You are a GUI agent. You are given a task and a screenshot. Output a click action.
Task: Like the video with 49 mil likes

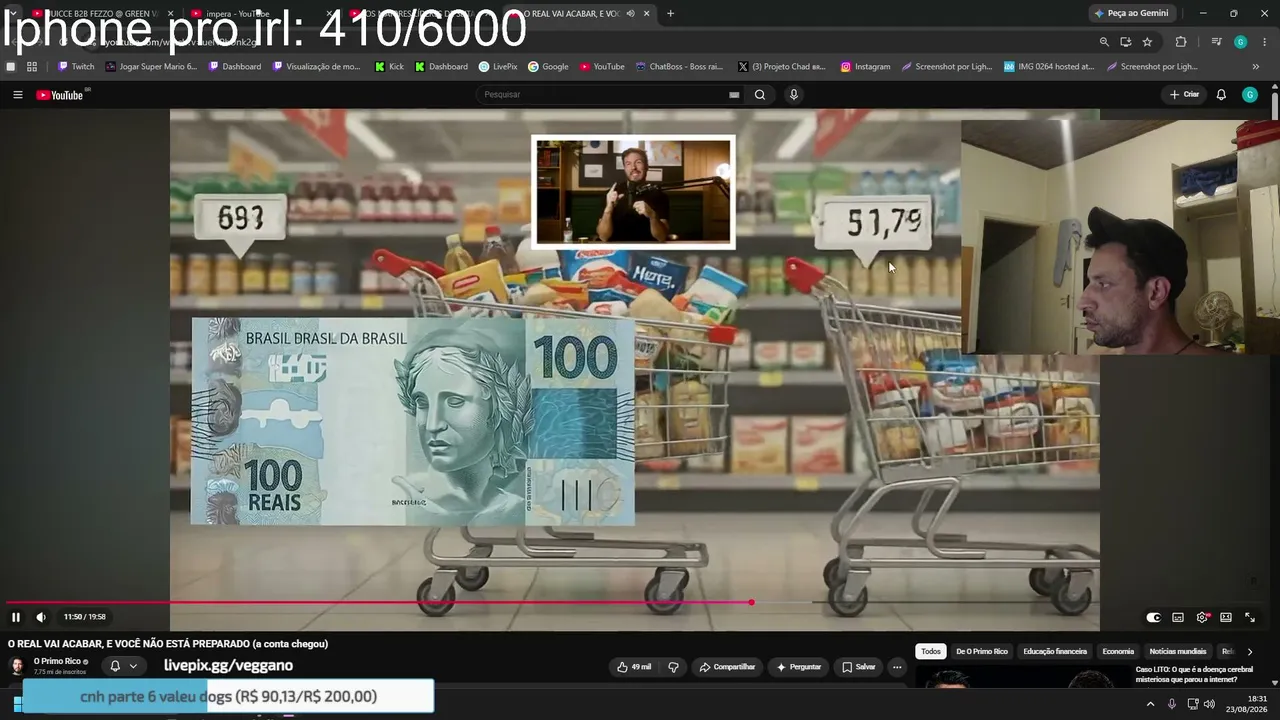(x=634, y=667)
